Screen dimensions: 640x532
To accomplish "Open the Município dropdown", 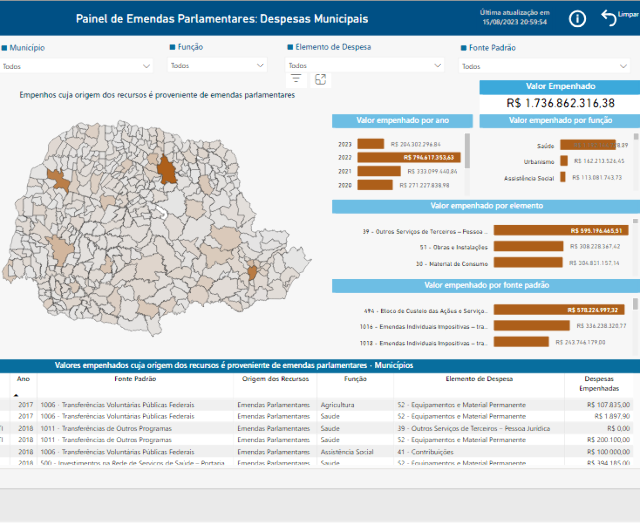I will pos(76,66).
